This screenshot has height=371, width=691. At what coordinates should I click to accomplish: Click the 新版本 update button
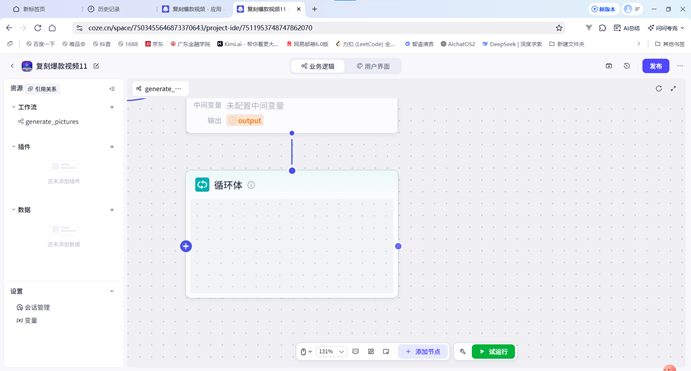click(603, 9)
